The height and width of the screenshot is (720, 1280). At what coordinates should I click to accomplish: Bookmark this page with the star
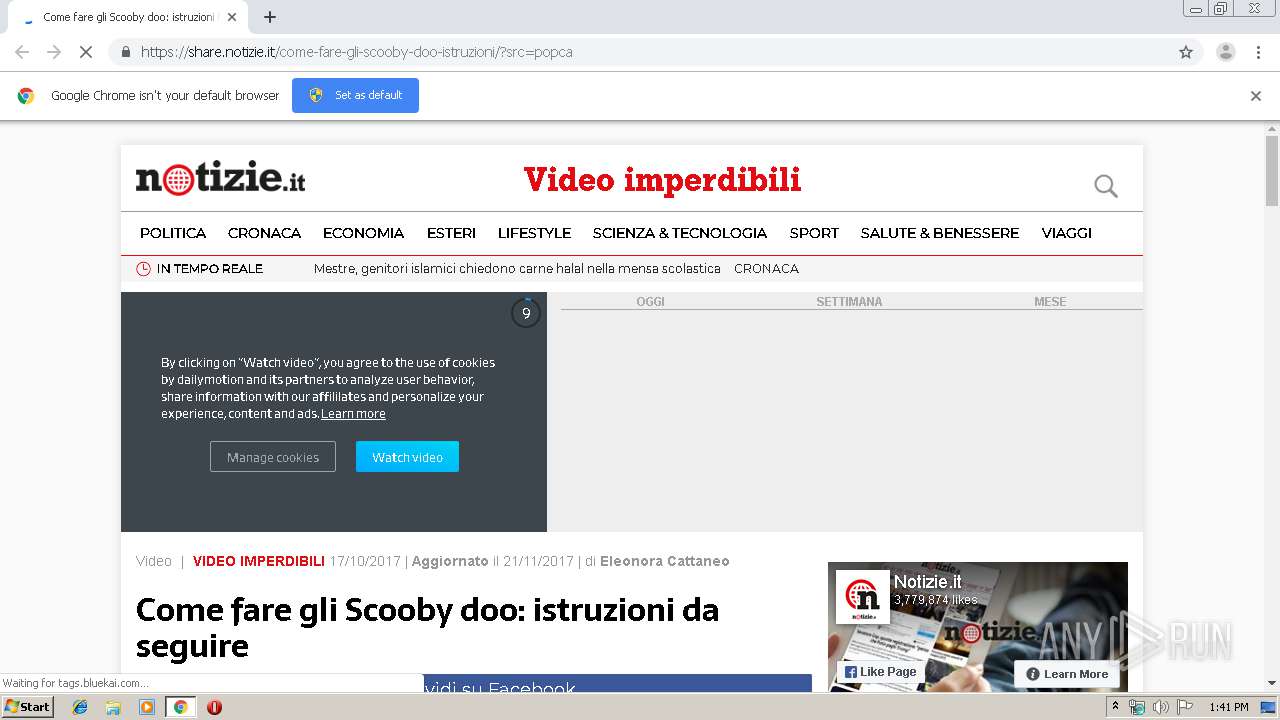coord(1186,52)
